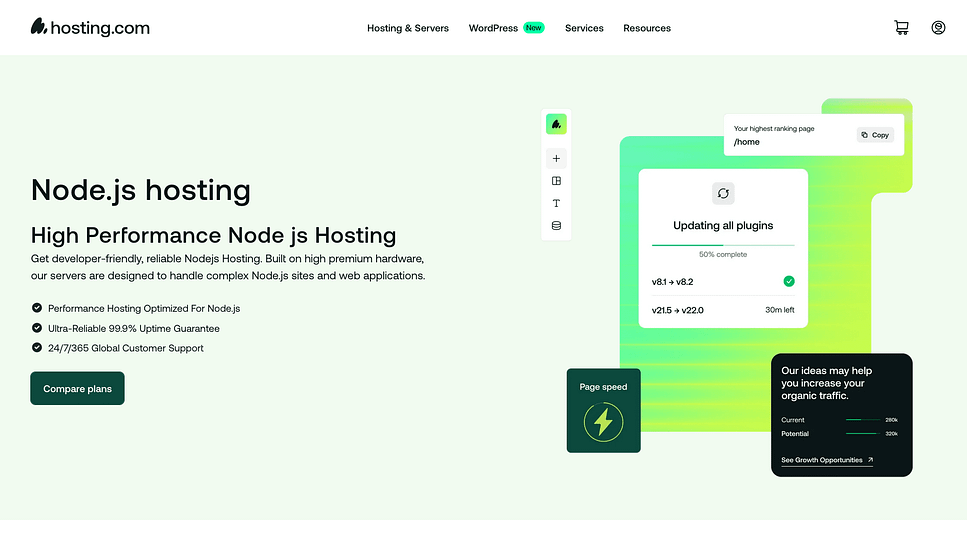Screen dimensions: 967x538
Task: Click checkmark beside Performance Hosting Optimized For Node.js
Action: coord(37,308)
